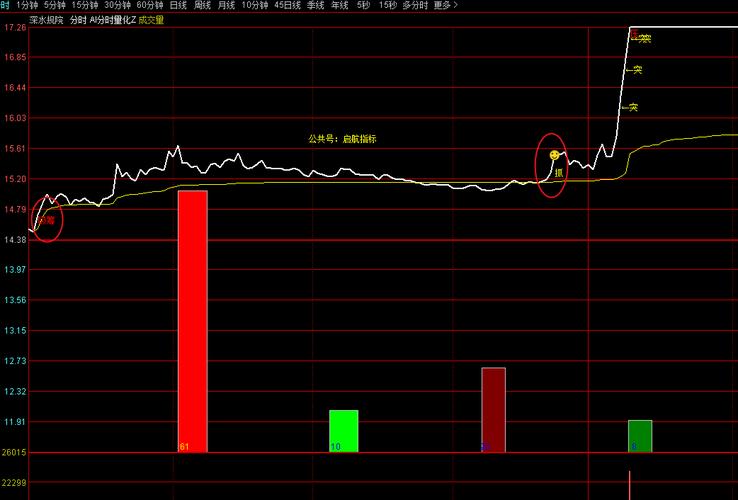
Task: Switch to the 30分钟 period tab
Action: pyautogui.click(x=117, y=5)
